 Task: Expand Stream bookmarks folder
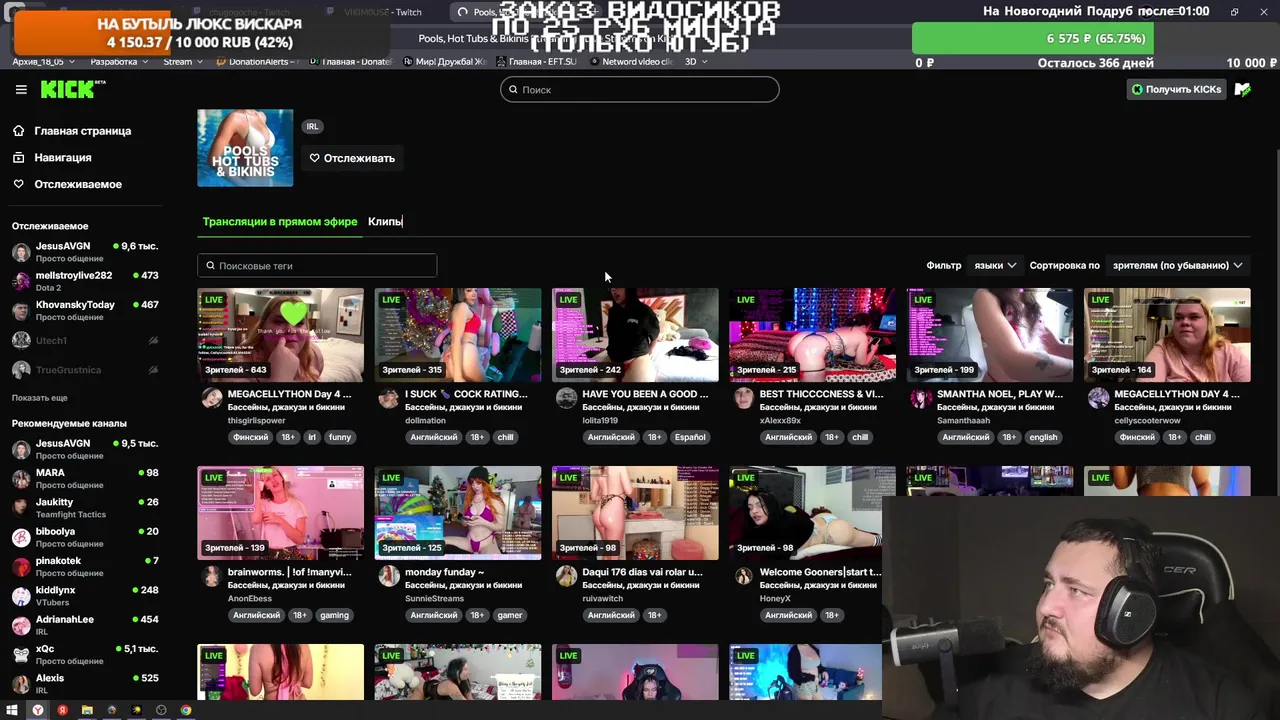[x=183, y=61]
